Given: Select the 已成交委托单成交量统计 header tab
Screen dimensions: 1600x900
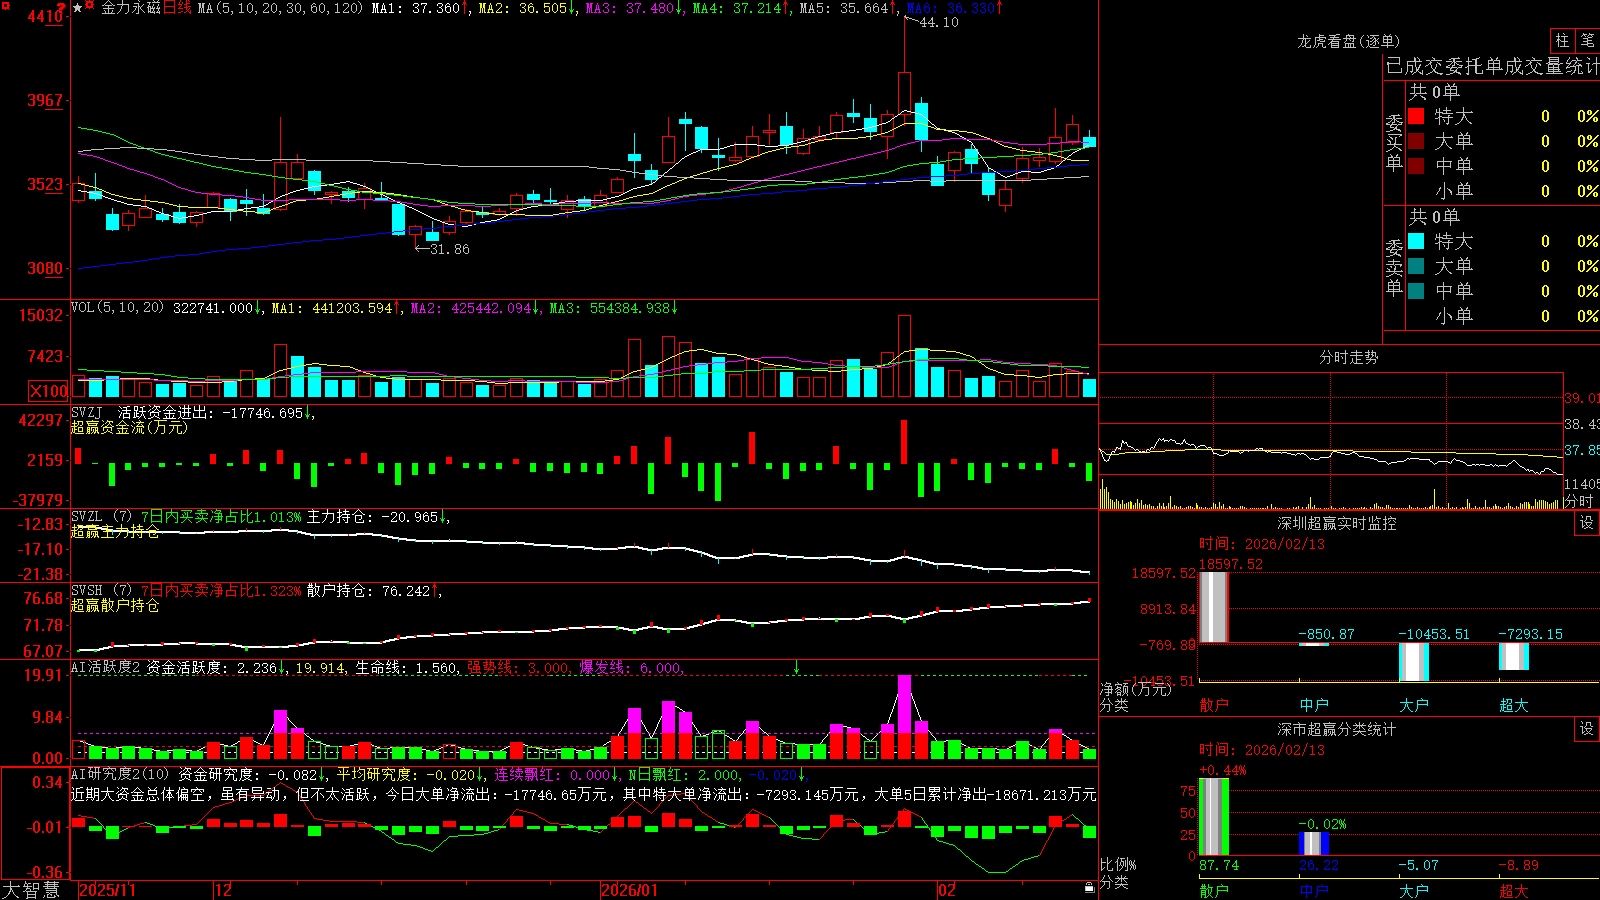Looking at the screenshot, I should [x=1492, y=66].
